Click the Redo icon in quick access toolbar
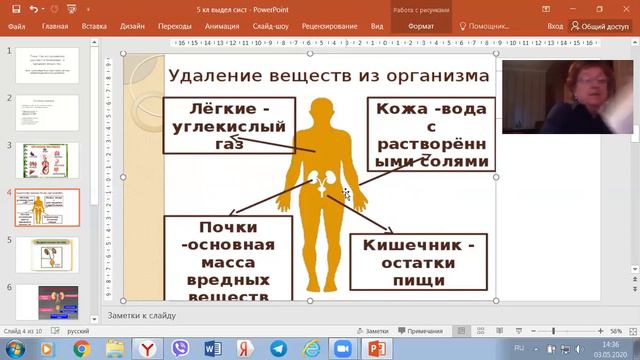Viewport: 640px width, 360px height. pos(54,9)
